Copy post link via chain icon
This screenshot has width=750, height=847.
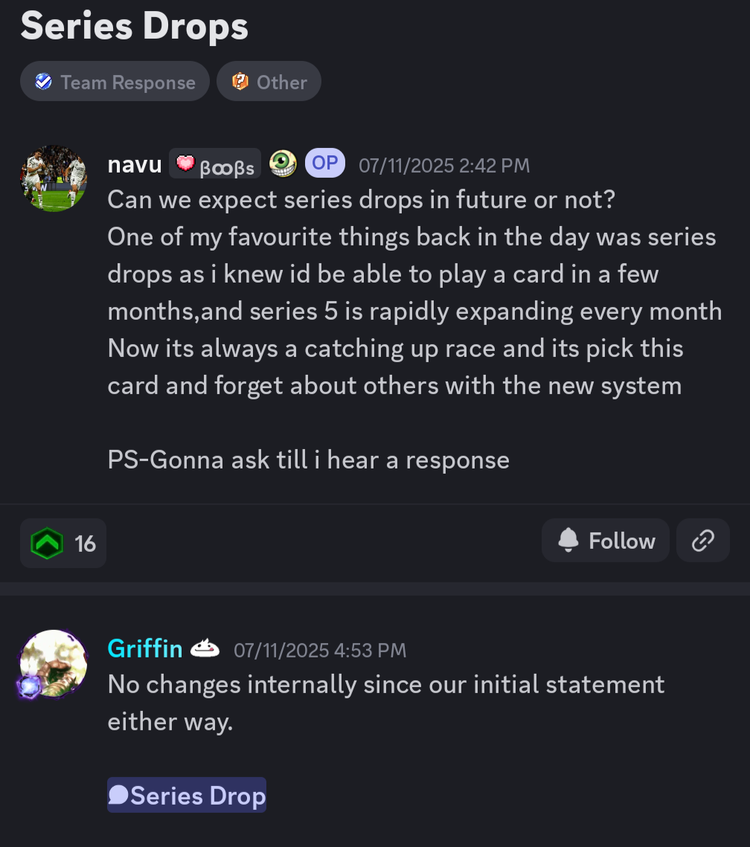(703, 541)
